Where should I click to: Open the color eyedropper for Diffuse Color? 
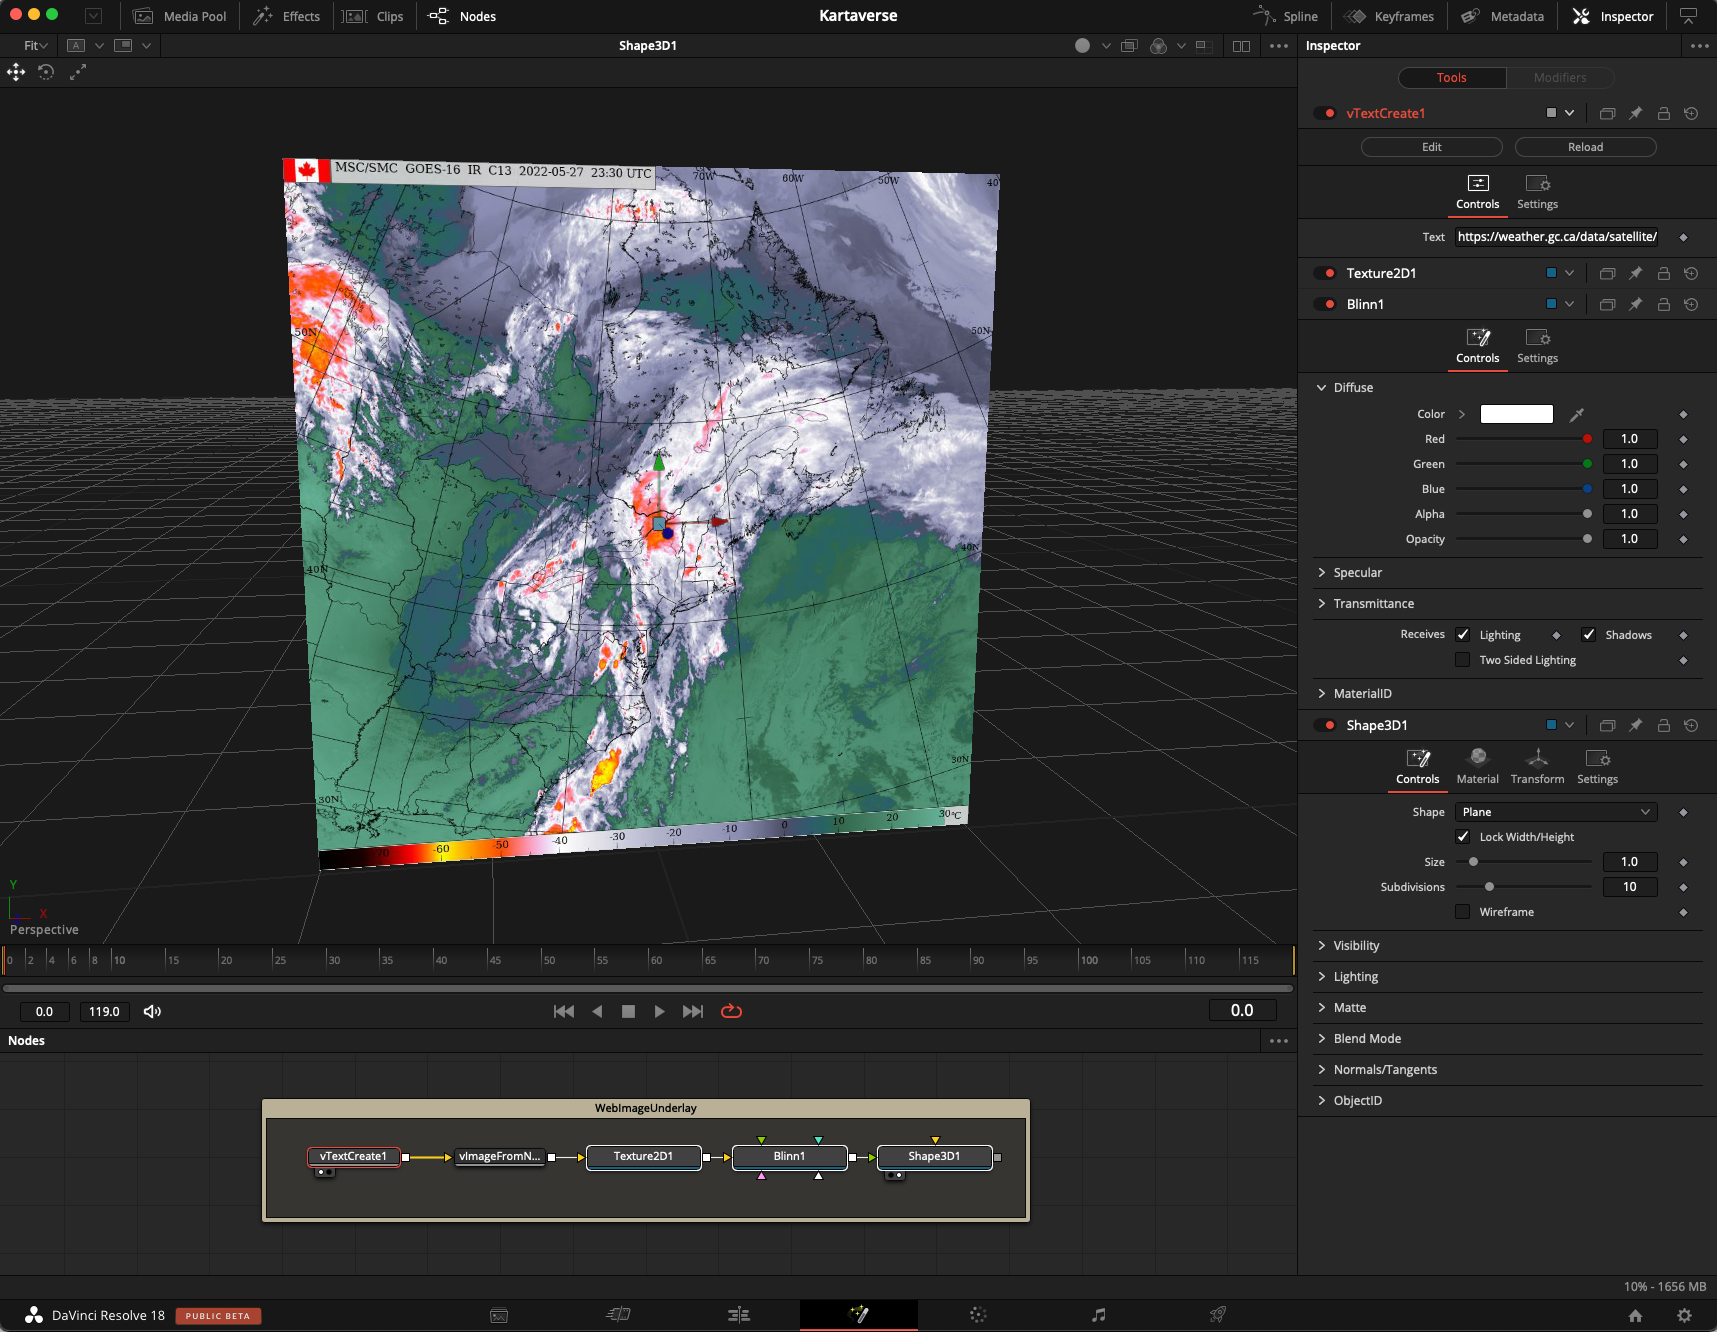[x=1576, y=414]
